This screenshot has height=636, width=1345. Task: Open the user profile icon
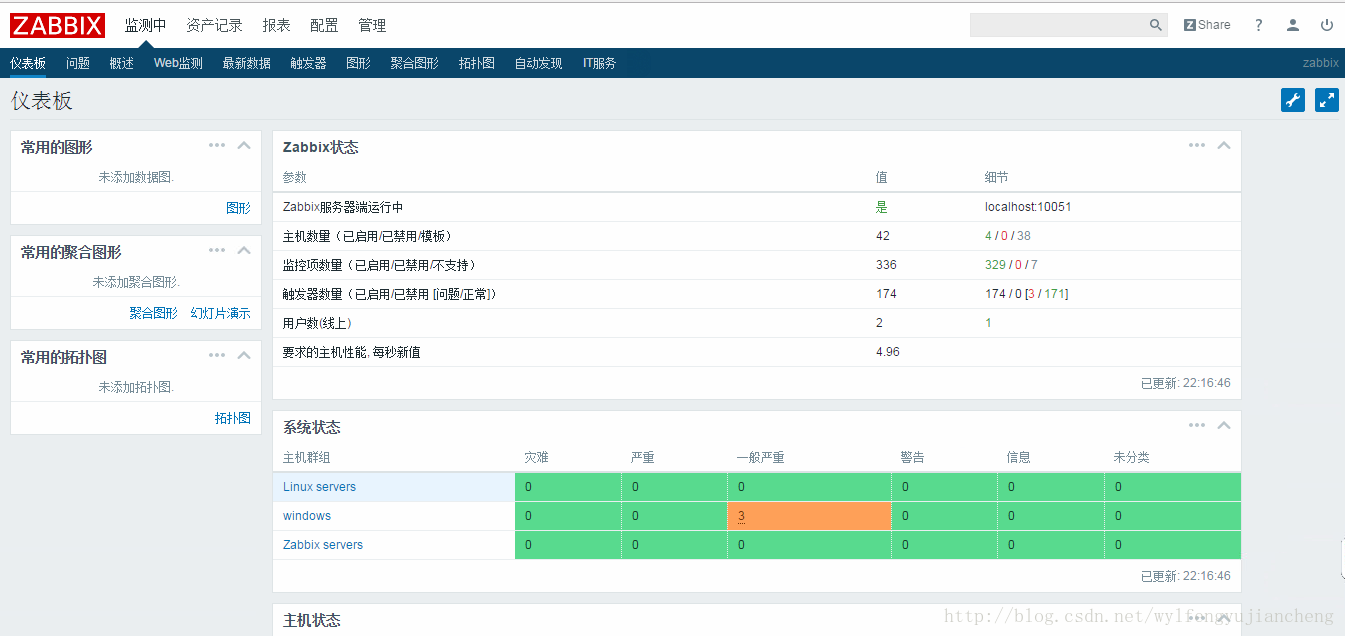point(1293,25)
